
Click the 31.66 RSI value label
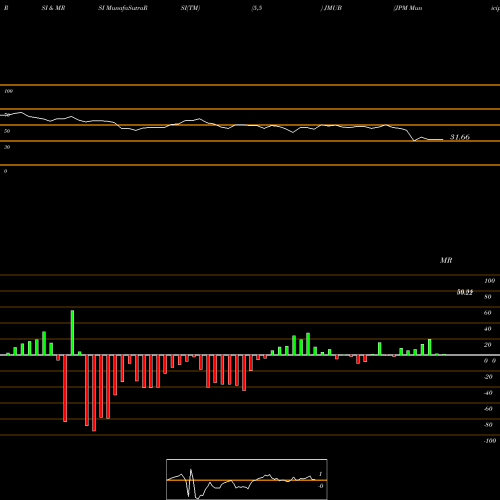460,137
